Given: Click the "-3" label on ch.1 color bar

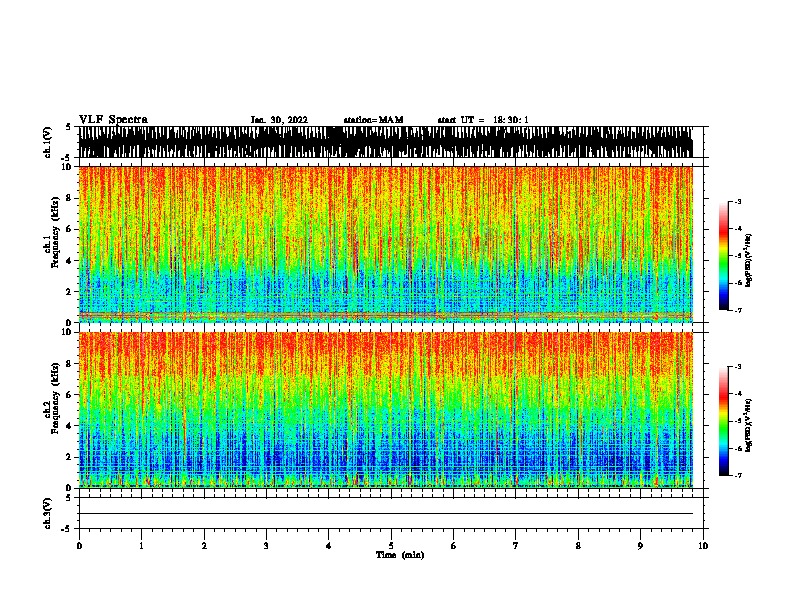Looking at the screenshot, I should [738, 201].
